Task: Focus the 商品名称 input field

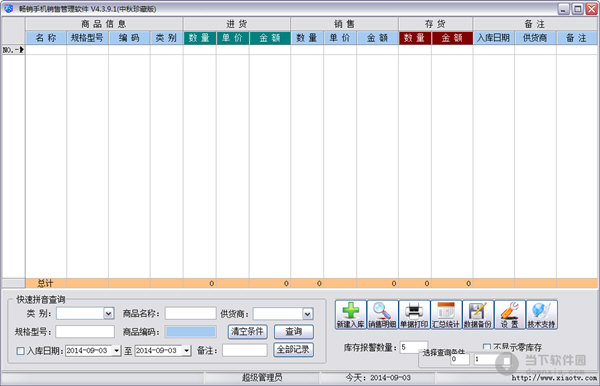Action: click(x=191, y=314)
